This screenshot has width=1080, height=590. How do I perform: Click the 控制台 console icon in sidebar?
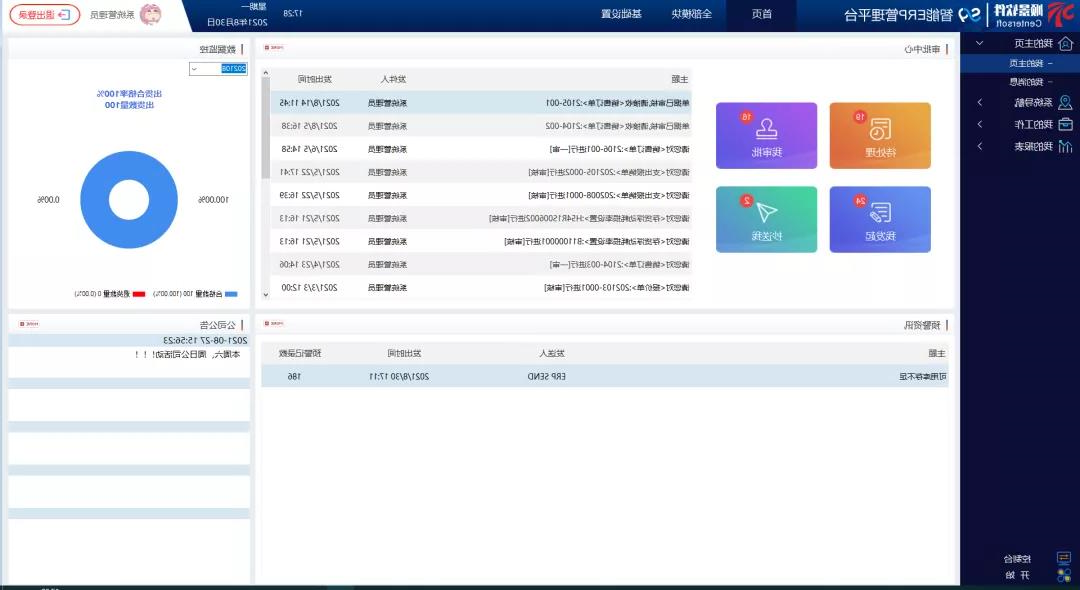pos(1064,559)
